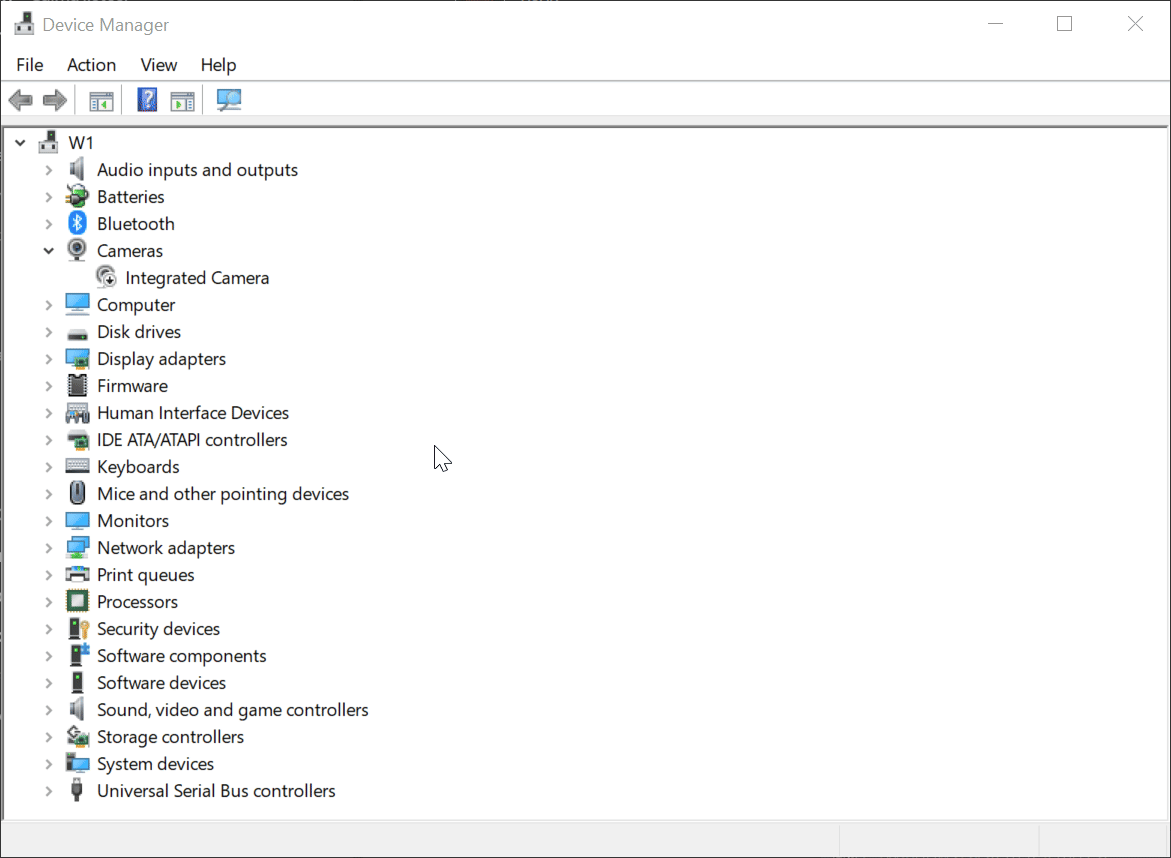Select the Processors label

click(x=137, y=602)
